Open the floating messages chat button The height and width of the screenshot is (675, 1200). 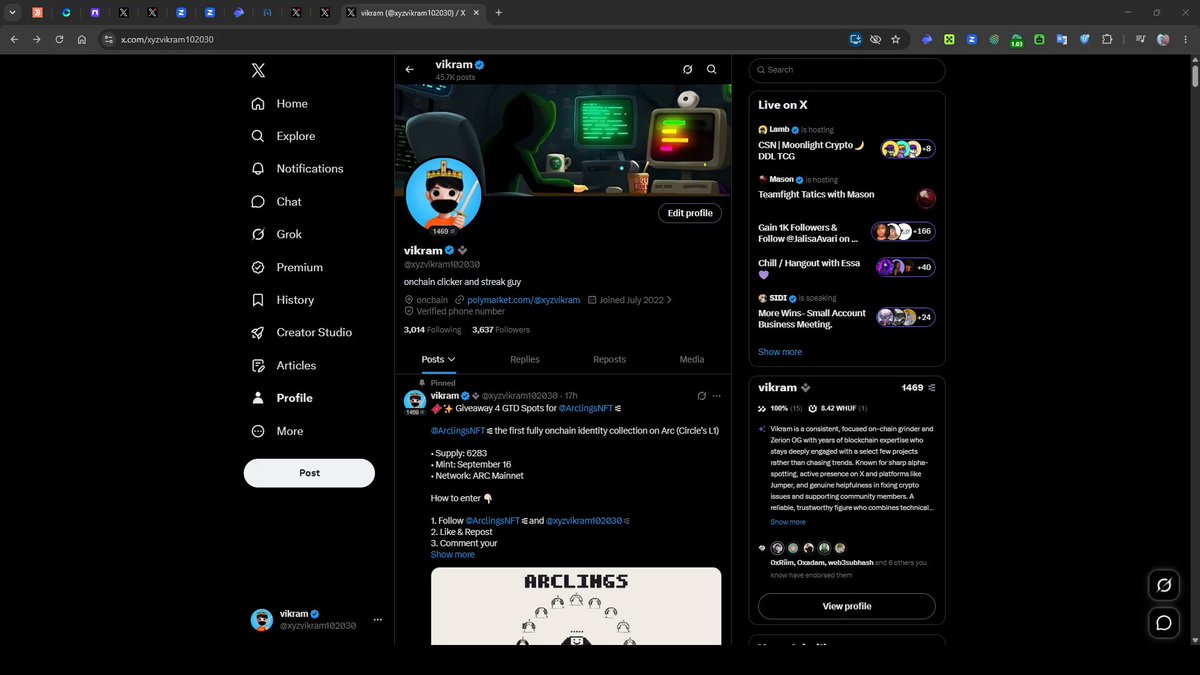[x=1164, y=623]
